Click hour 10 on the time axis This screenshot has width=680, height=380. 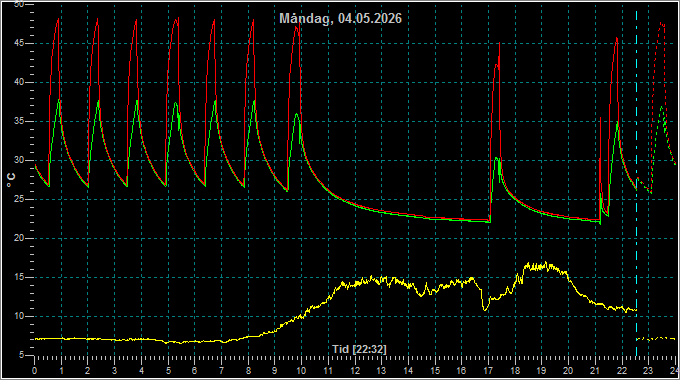tap(301, 371)
